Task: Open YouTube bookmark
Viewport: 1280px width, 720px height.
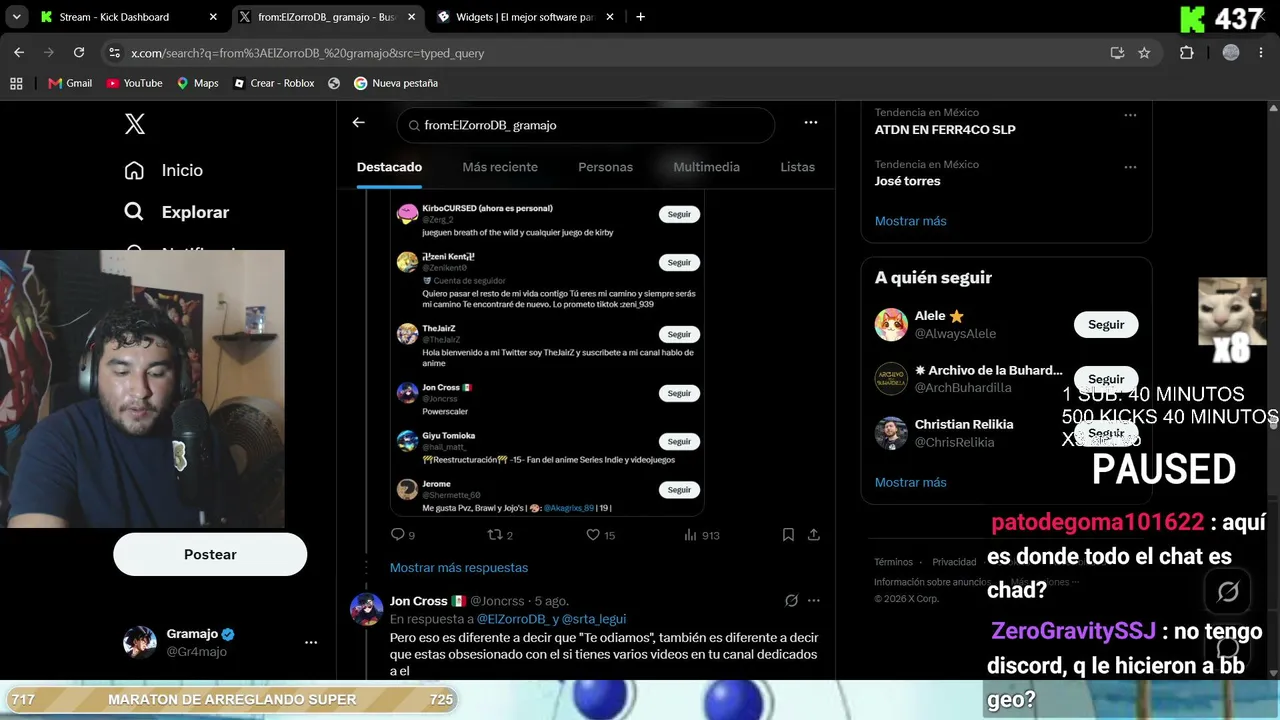Action: 134,83
